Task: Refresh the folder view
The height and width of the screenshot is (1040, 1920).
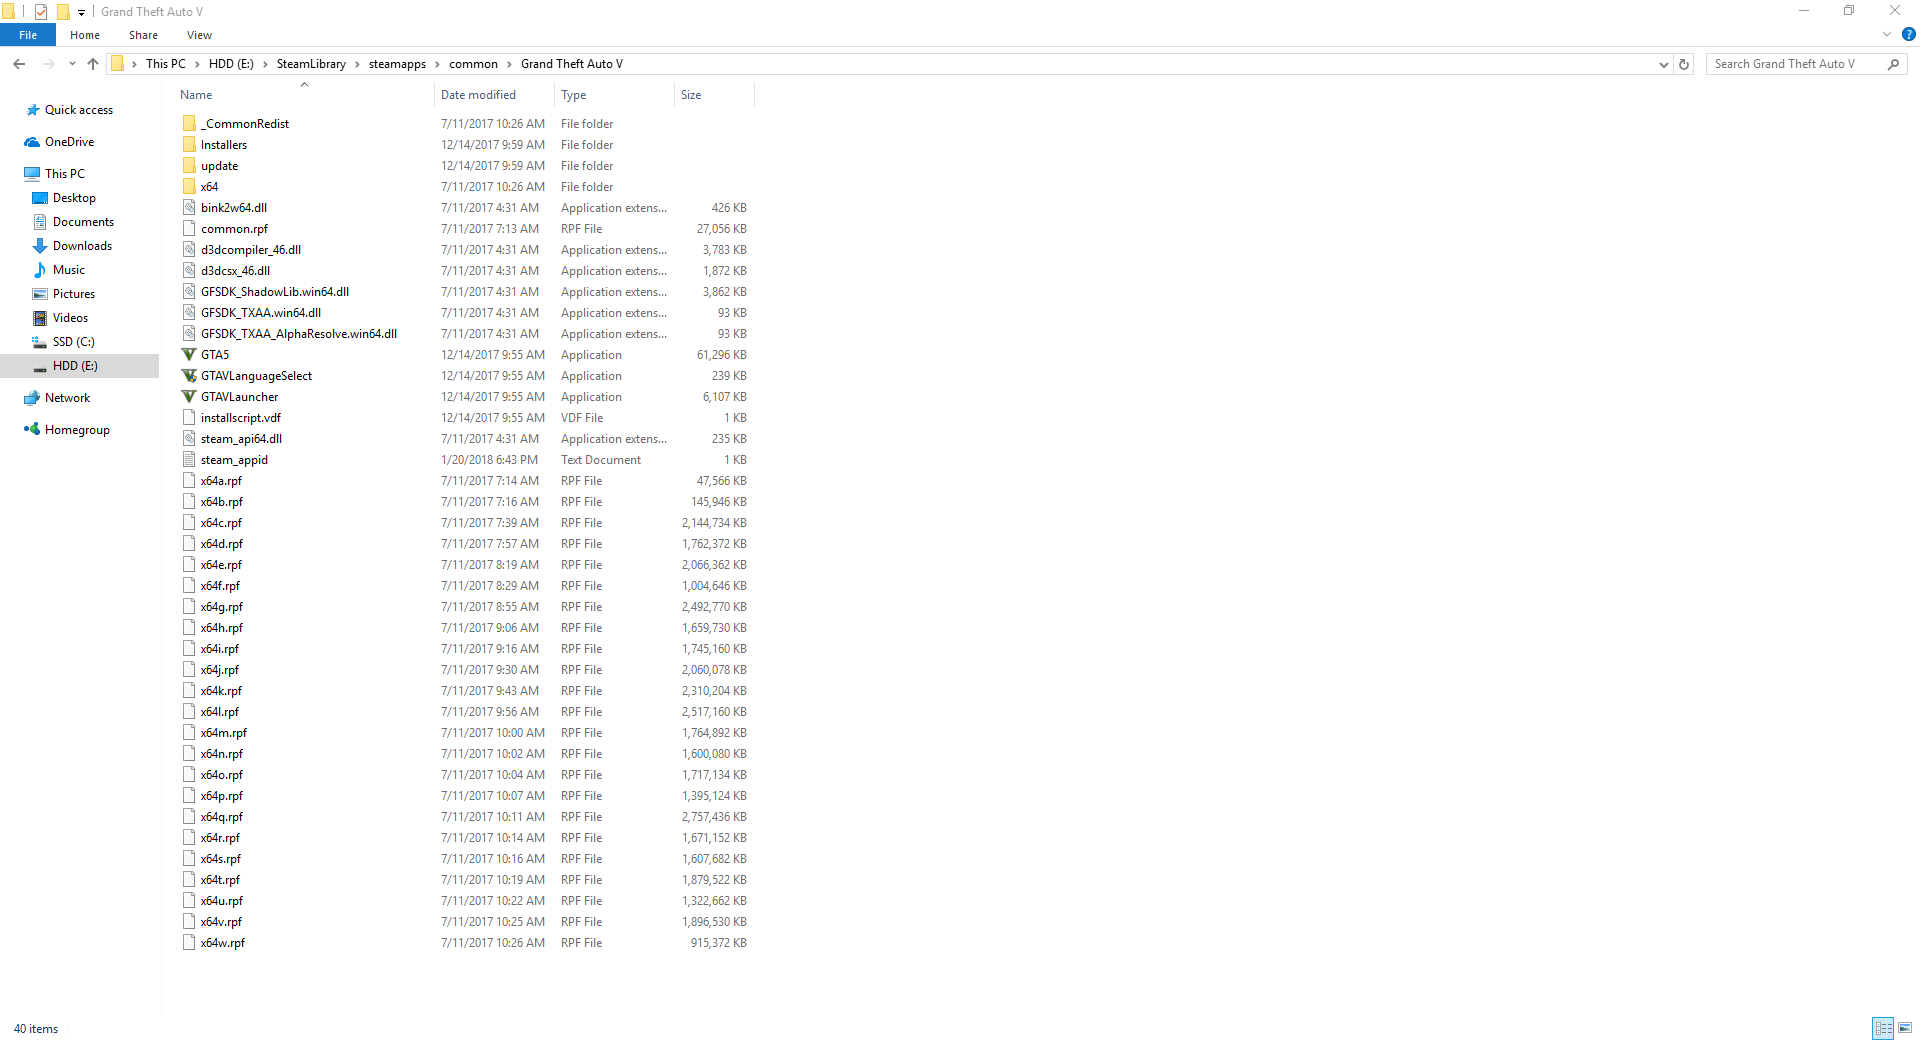Action: [x=1684, y=64]
